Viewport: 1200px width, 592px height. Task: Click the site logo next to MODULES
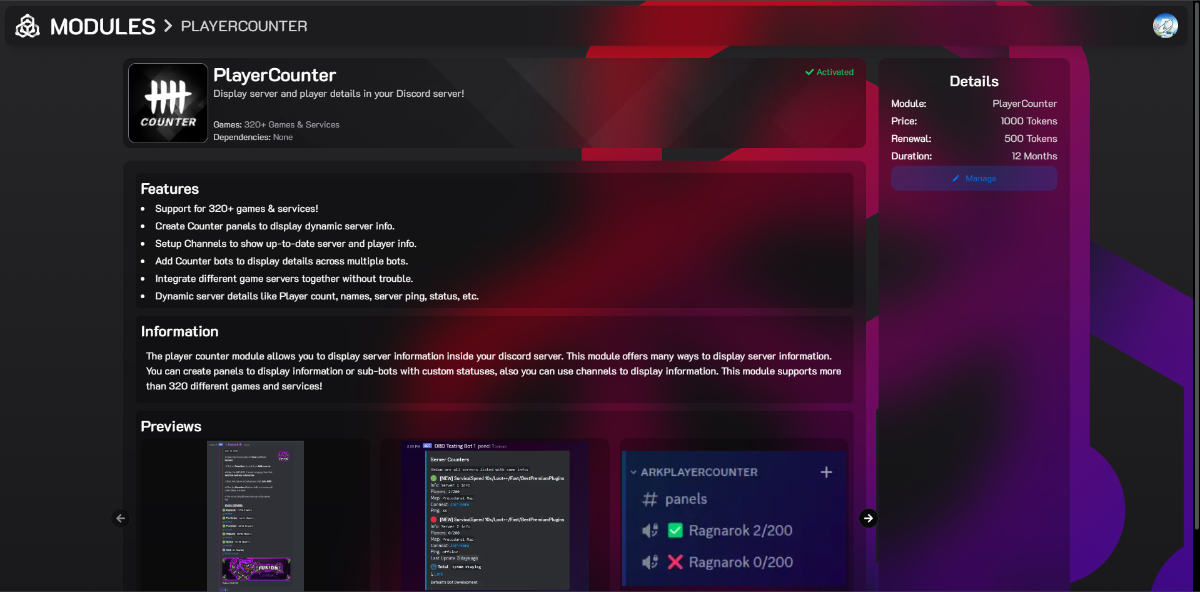tap(27, 26)
